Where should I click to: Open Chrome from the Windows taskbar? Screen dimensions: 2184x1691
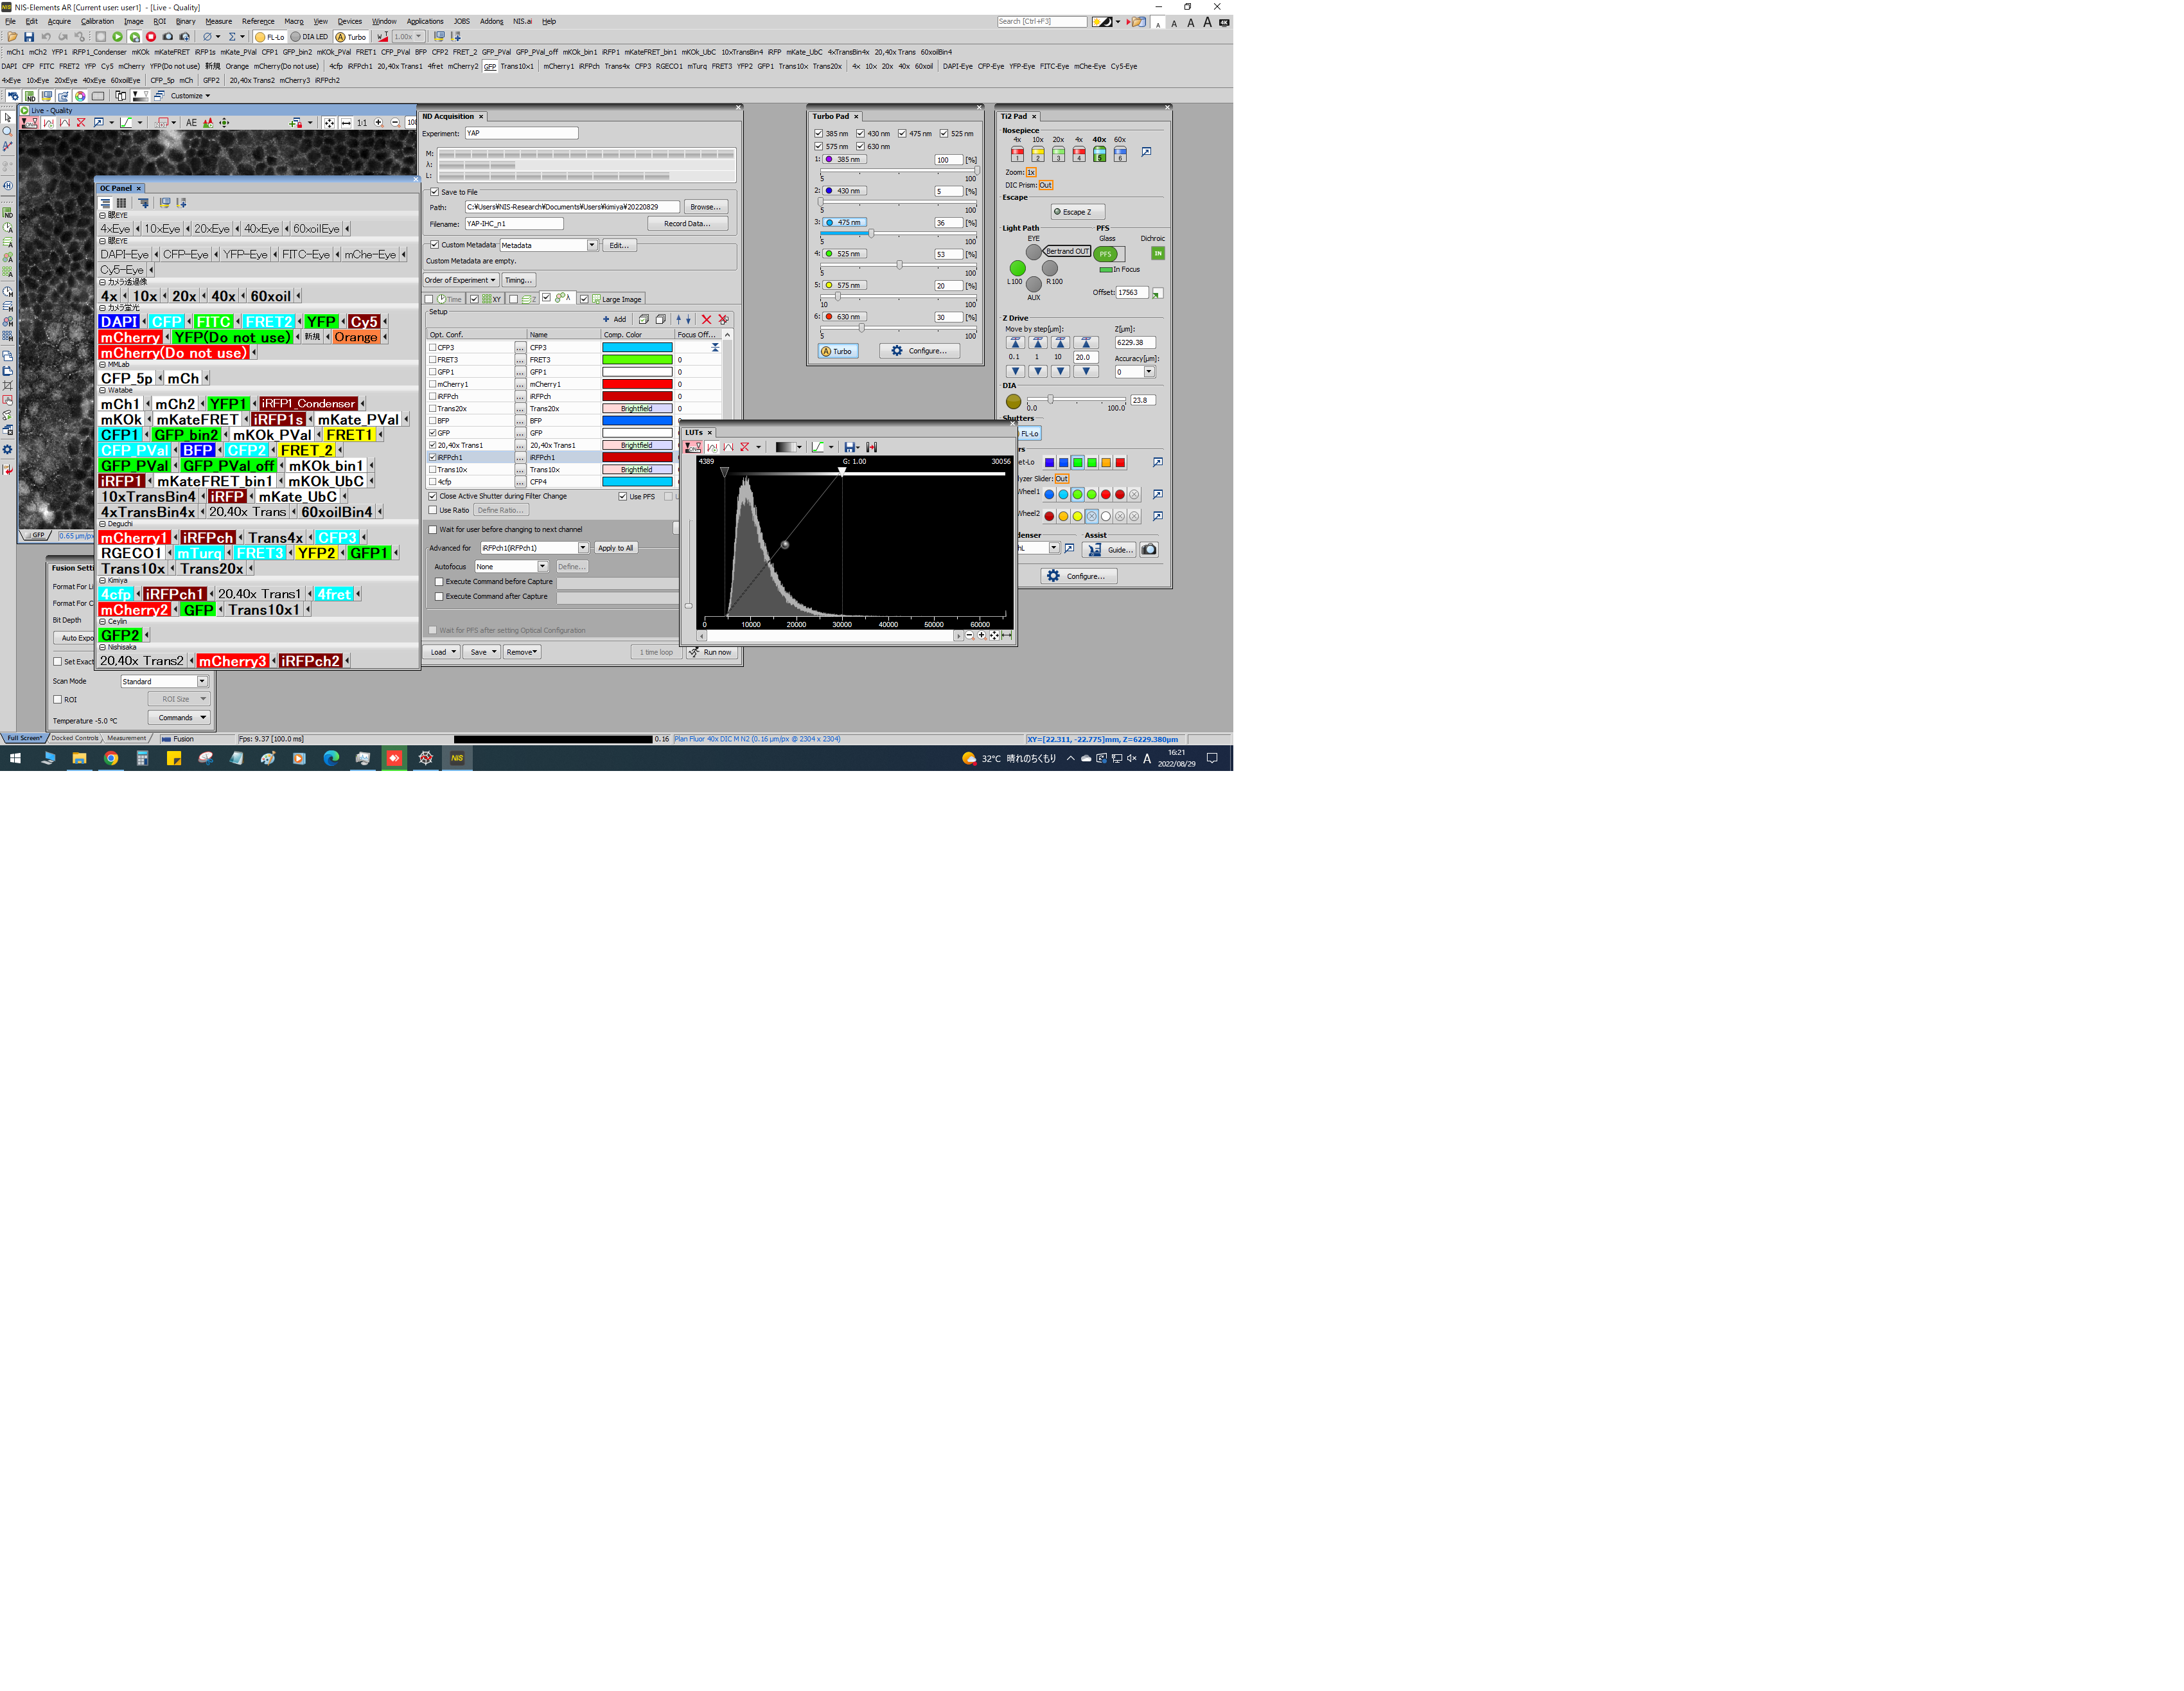[111, 758]
